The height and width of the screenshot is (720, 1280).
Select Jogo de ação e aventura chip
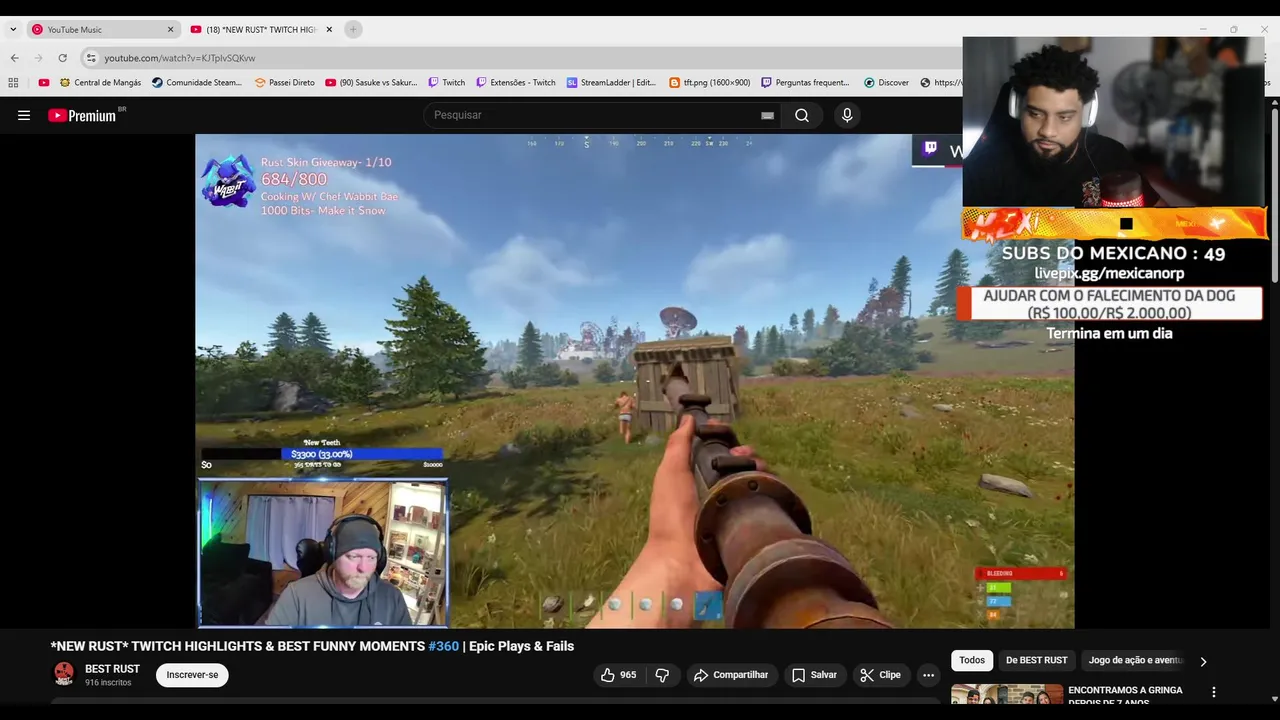pyautogui.click(x=1135, y=660)
